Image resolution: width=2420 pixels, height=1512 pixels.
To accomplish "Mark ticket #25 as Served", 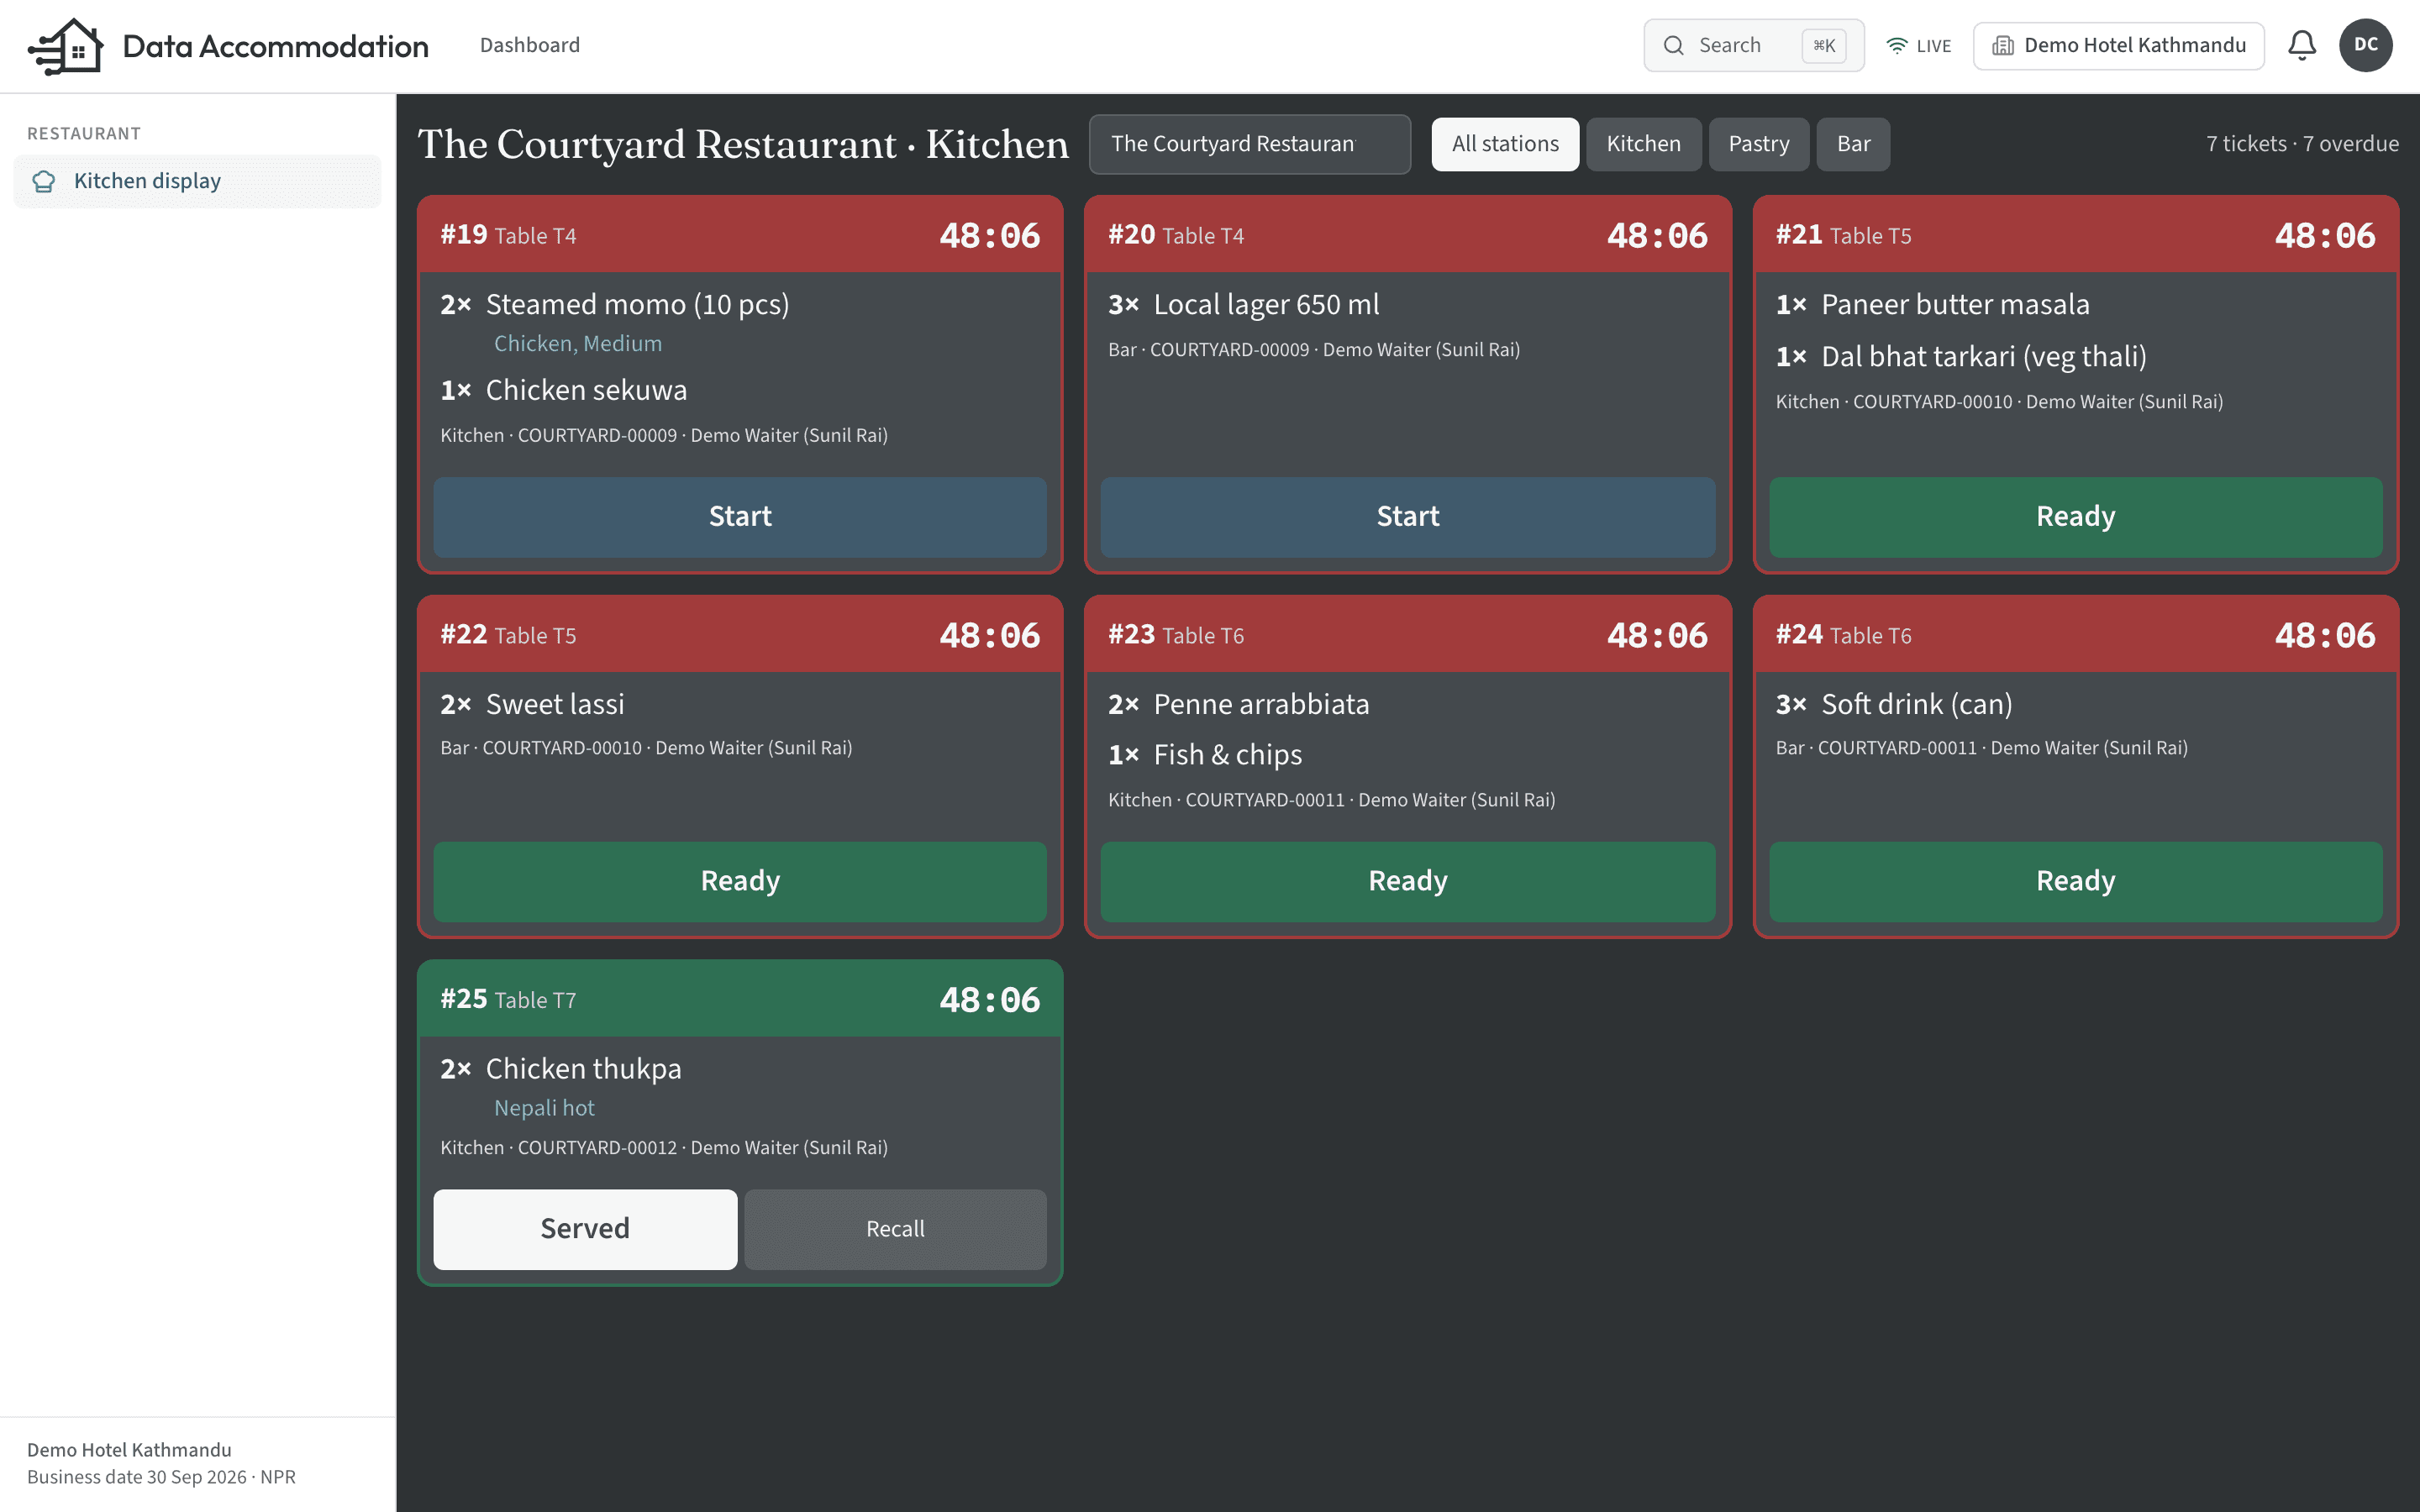I will coord(585,1229).
